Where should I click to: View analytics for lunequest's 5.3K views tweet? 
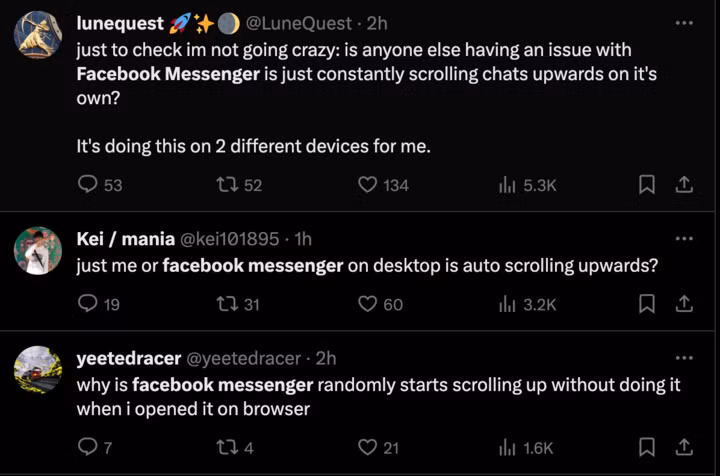point(508,184)
